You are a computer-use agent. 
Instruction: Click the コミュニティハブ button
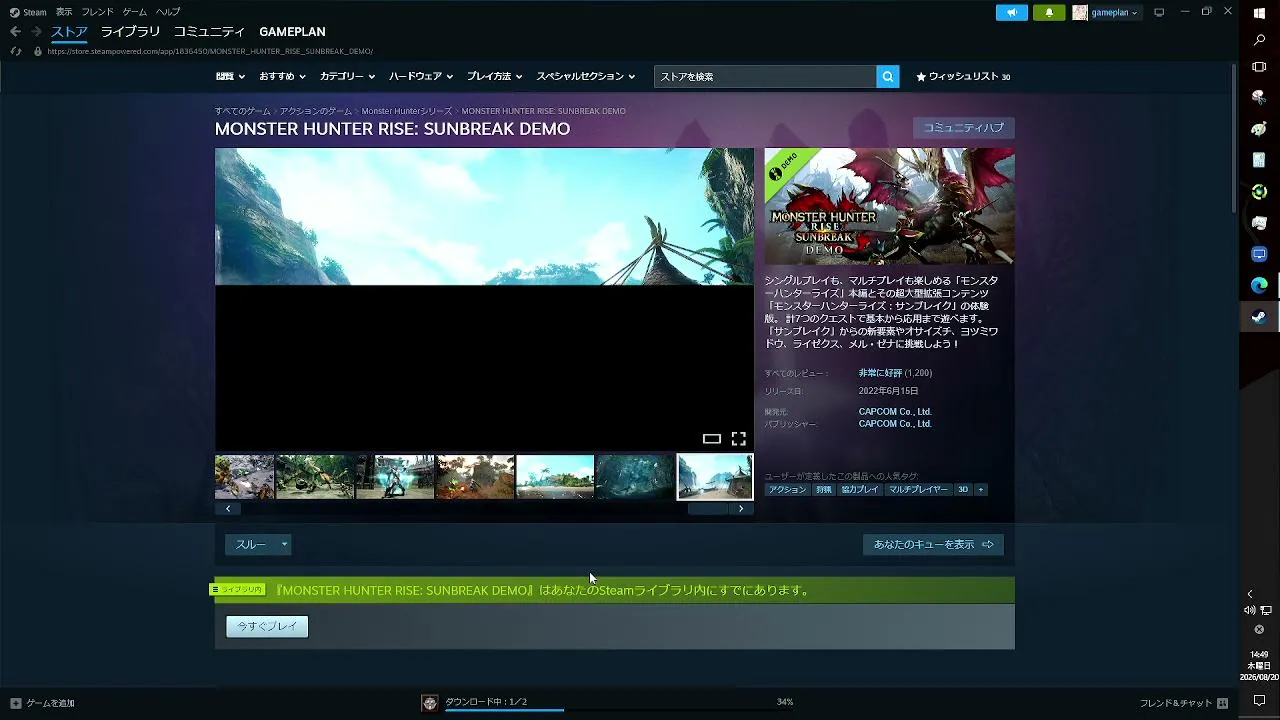click(x=963, y=128)
